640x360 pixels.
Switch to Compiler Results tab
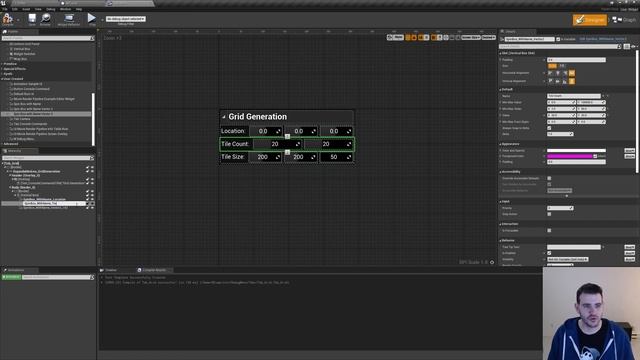pyautogui.click(x=154, y=270)
